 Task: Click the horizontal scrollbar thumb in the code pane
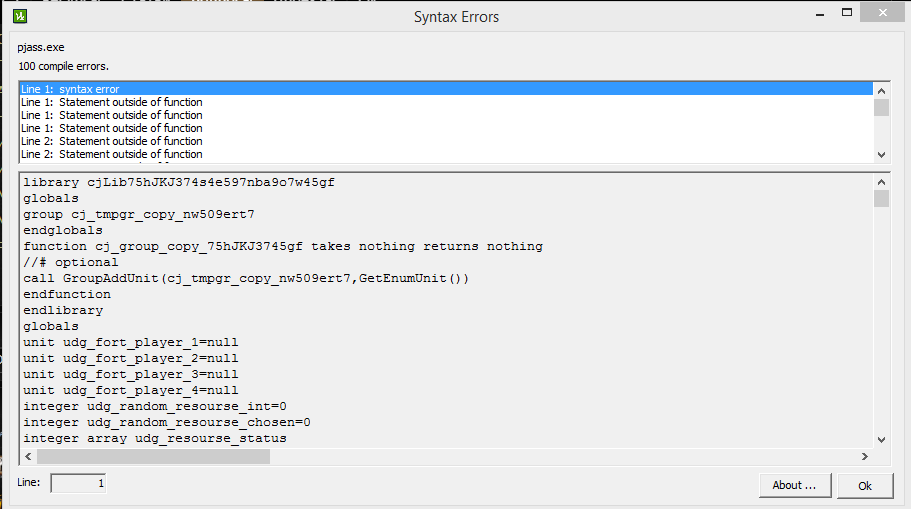click(x=152, y=456)
